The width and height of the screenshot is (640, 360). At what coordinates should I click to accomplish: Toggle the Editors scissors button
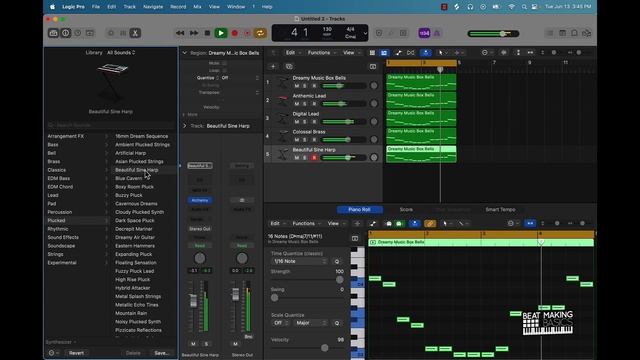pos(135,33)
